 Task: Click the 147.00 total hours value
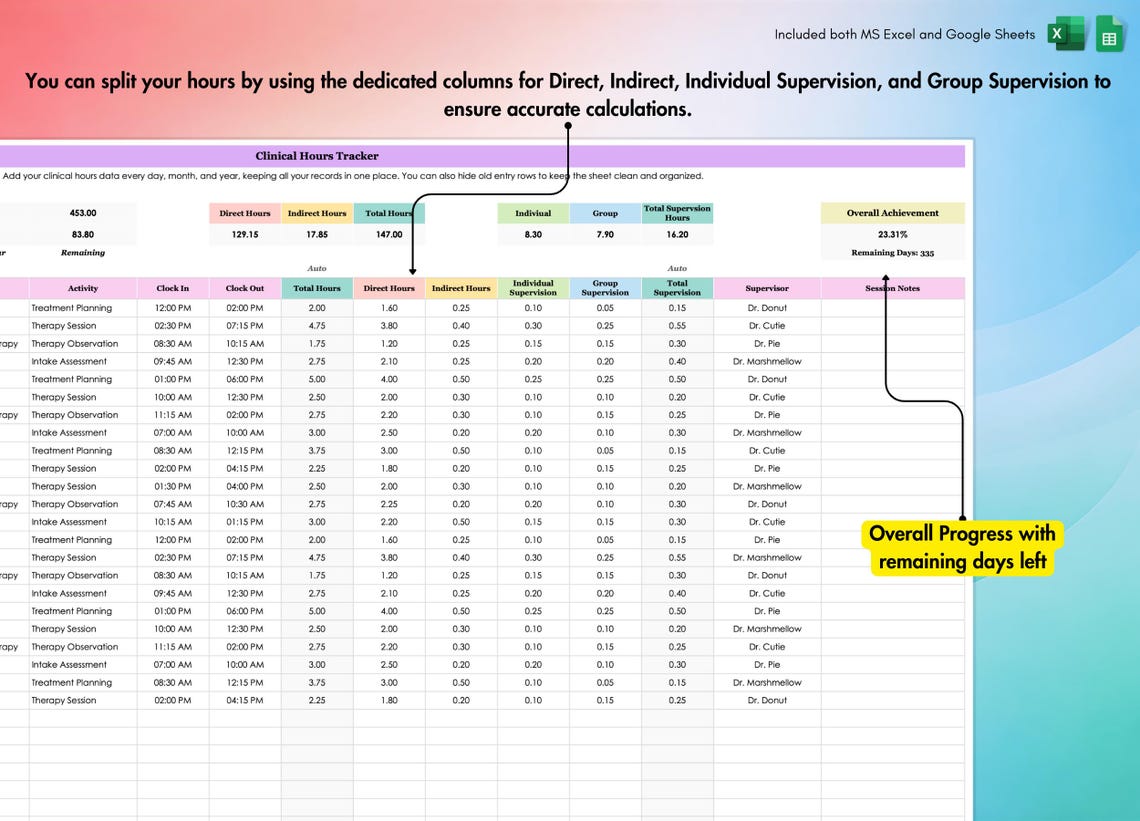[x=389, y=234]
